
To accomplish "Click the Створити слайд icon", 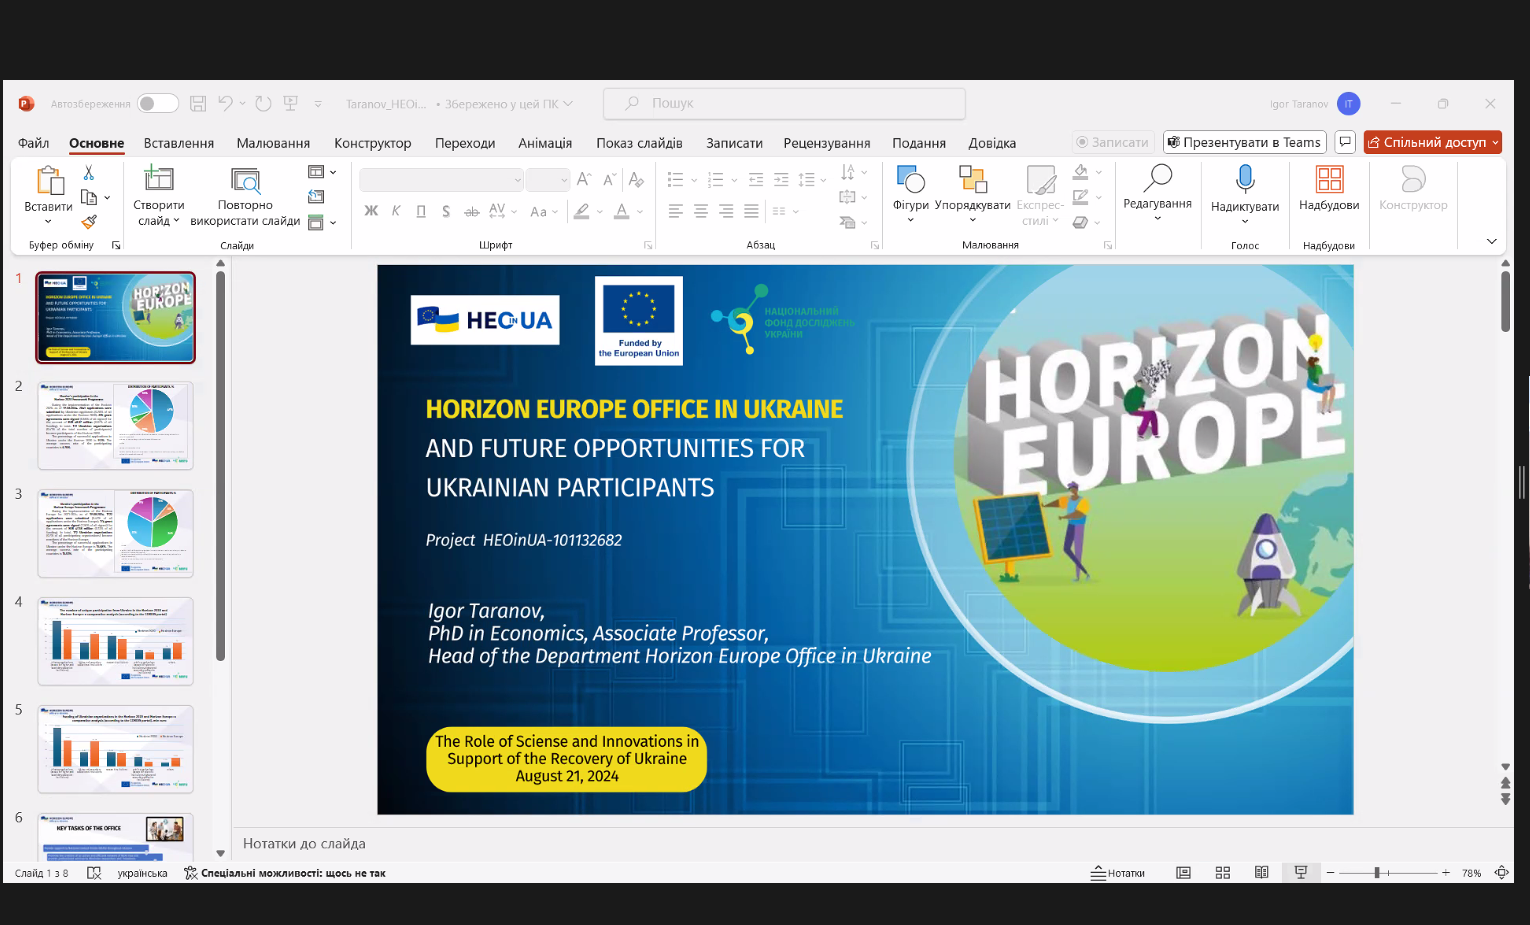I will click(158, 179).
